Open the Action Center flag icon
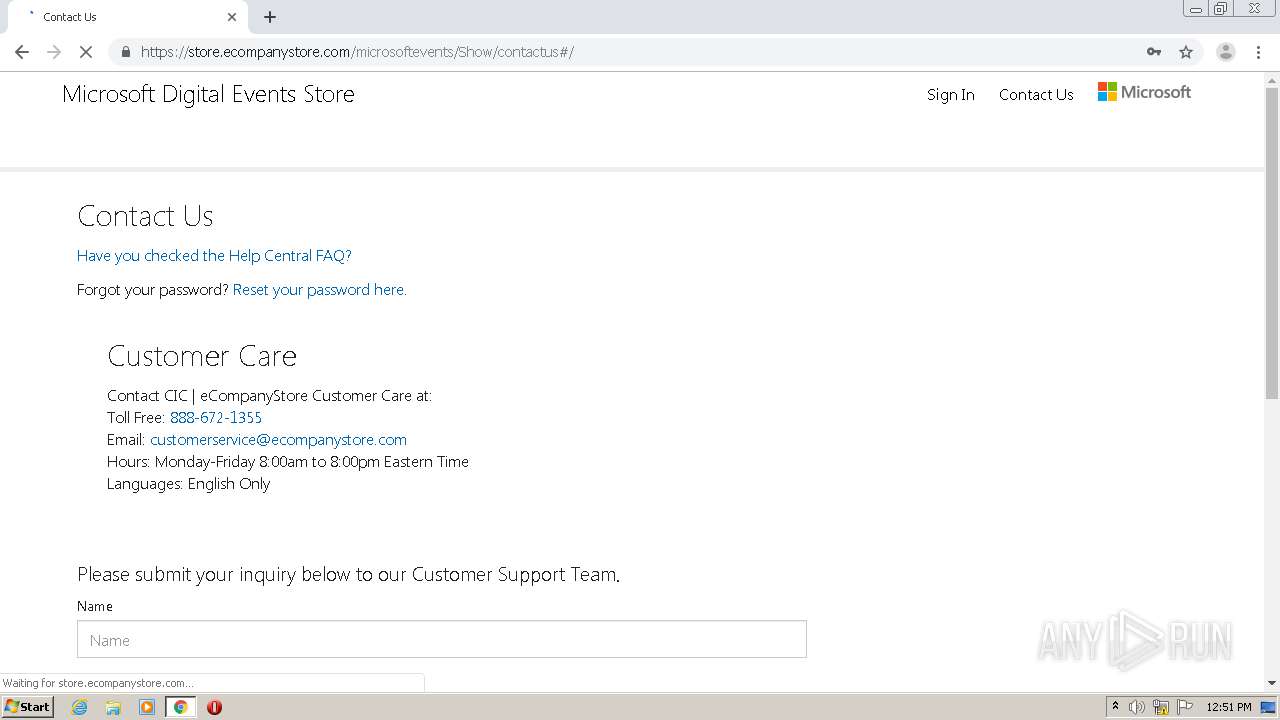Screen dimensions: 1280x720 pyautogui.click(x=1185, y=707)
